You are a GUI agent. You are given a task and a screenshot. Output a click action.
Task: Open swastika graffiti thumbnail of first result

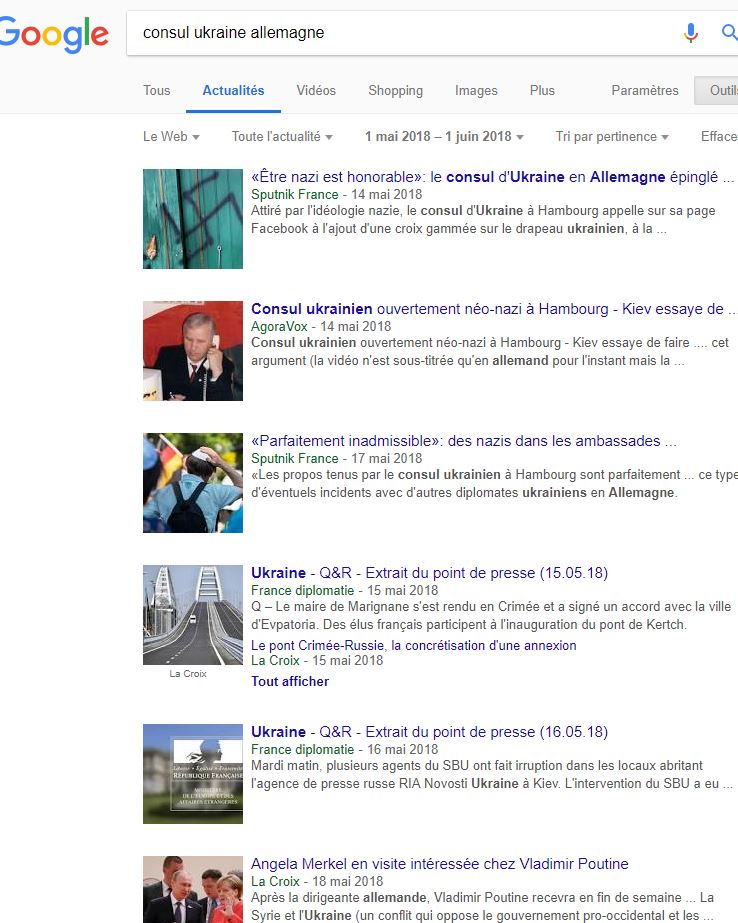click(x=193, y=219)
